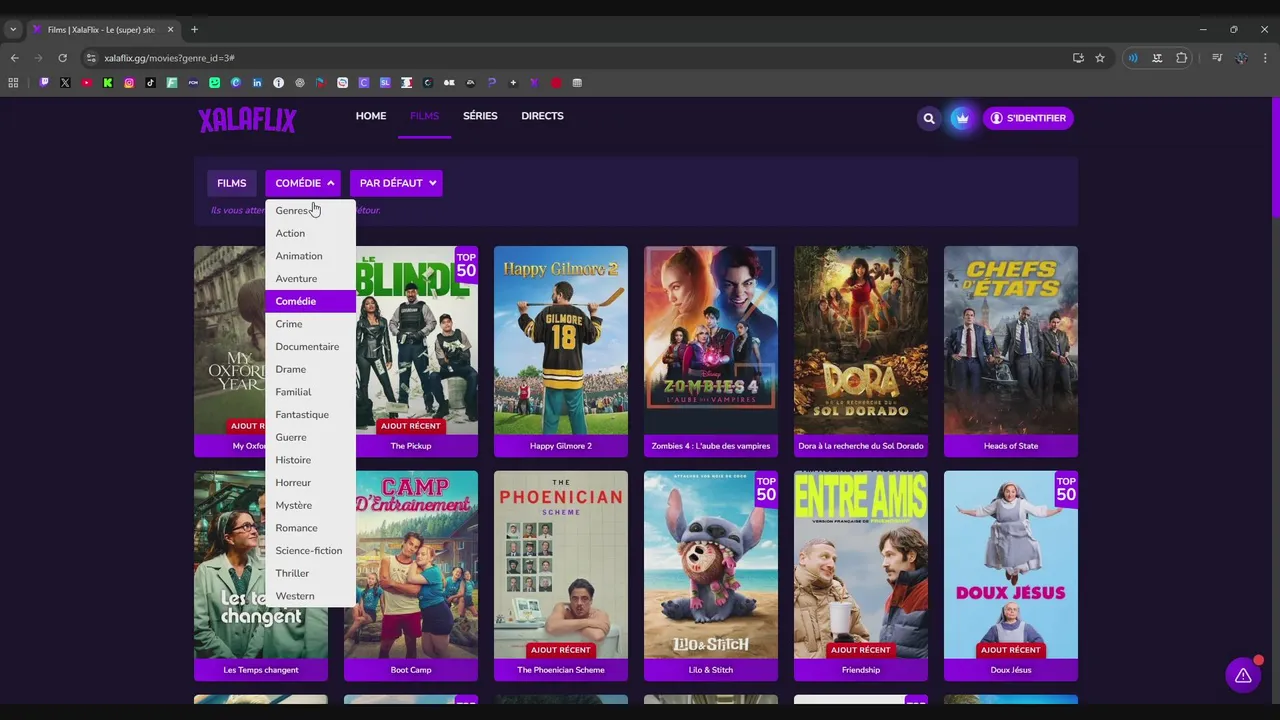Viewport: 1280px width, 720px height.
Task: Open The Phoenician Scheme poster
Action: (x=561, y=565)
